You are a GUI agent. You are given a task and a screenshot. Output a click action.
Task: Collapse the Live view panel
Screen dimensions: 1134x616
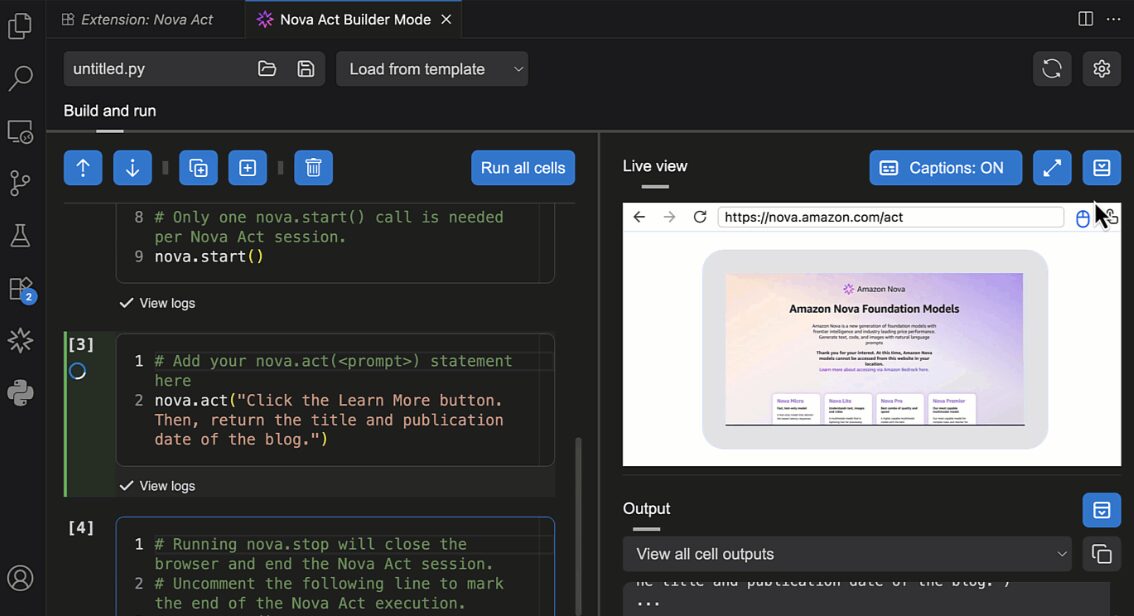[1101, 168]
